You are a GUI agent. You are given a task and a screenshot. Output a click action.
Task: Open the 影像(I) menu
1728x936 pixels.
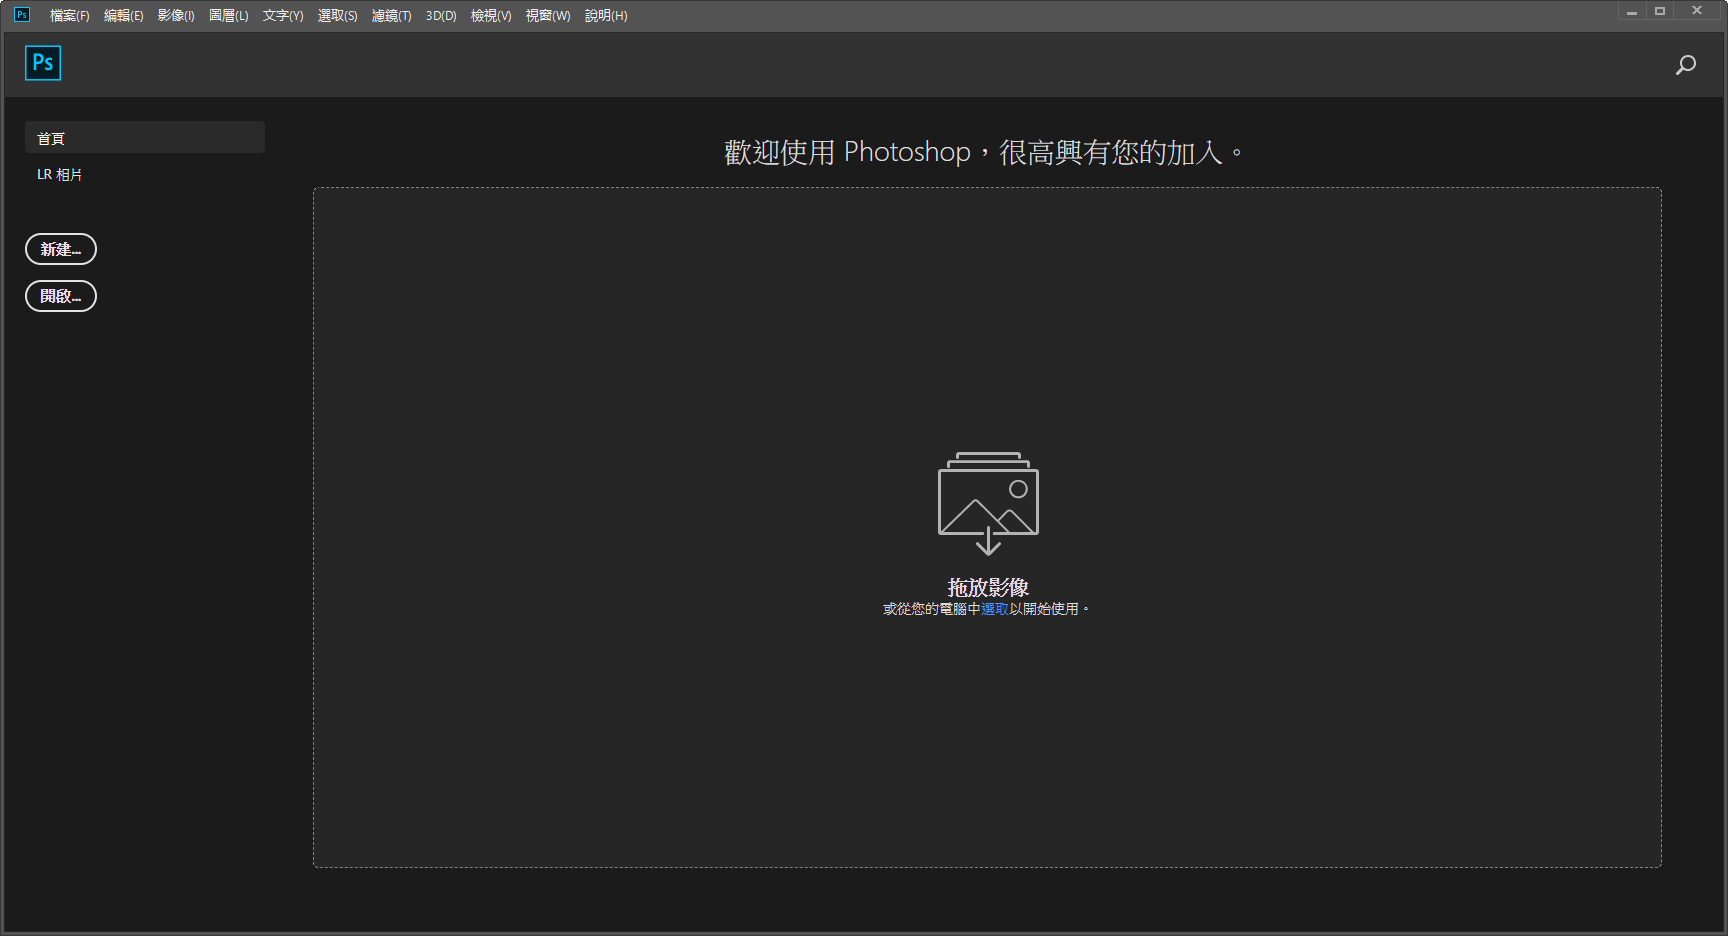[176, 15]
